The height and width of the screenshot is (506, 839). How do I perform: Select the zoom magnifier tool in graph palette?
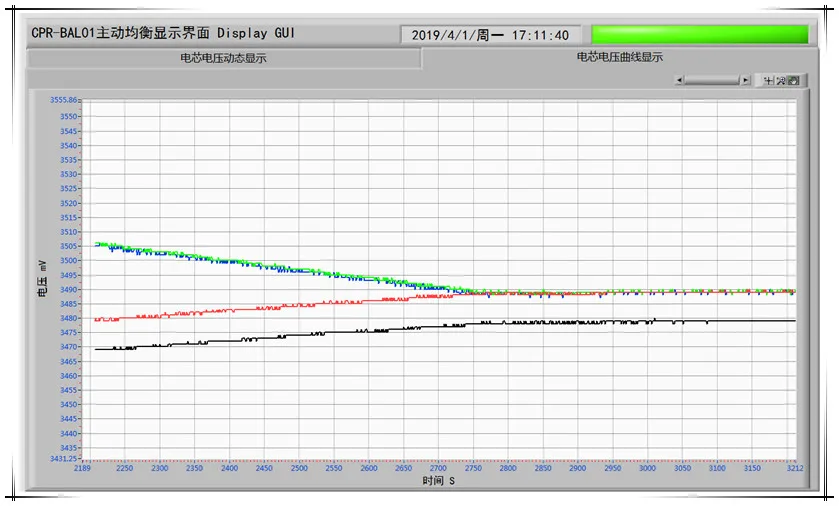[781, 80]
